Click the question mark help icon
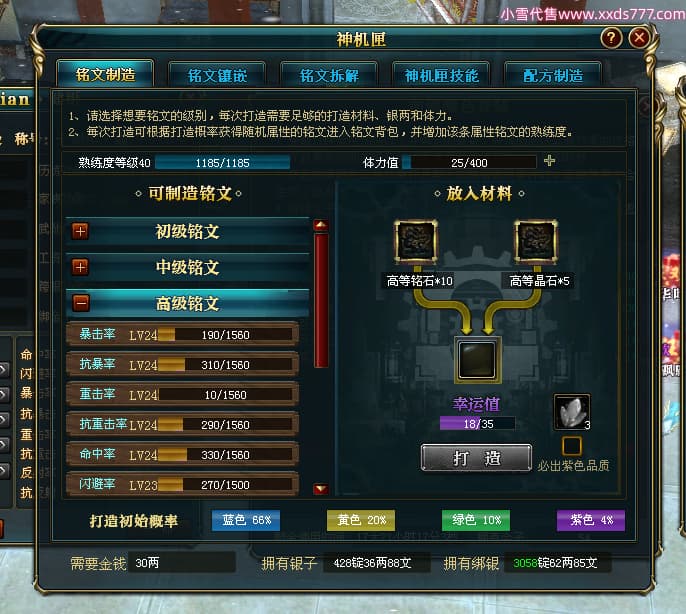Viewport: 686px width, 614px height. pyautogui.click(x=611, y=39)
